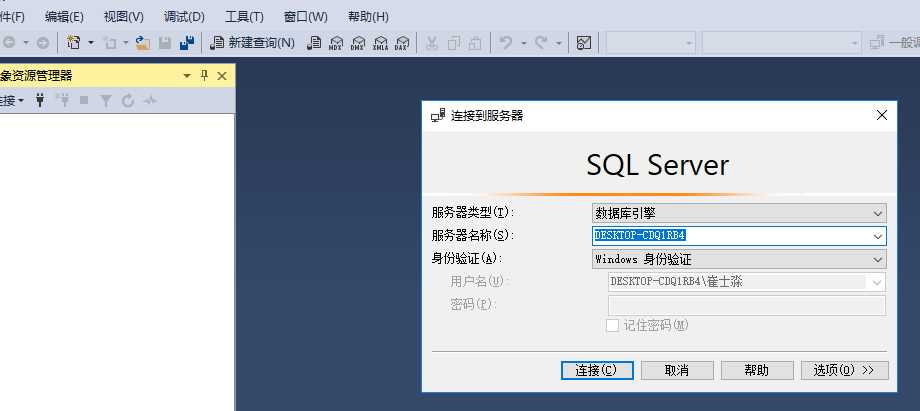Expand the 服务器名称 dropdown arrow

877,236
